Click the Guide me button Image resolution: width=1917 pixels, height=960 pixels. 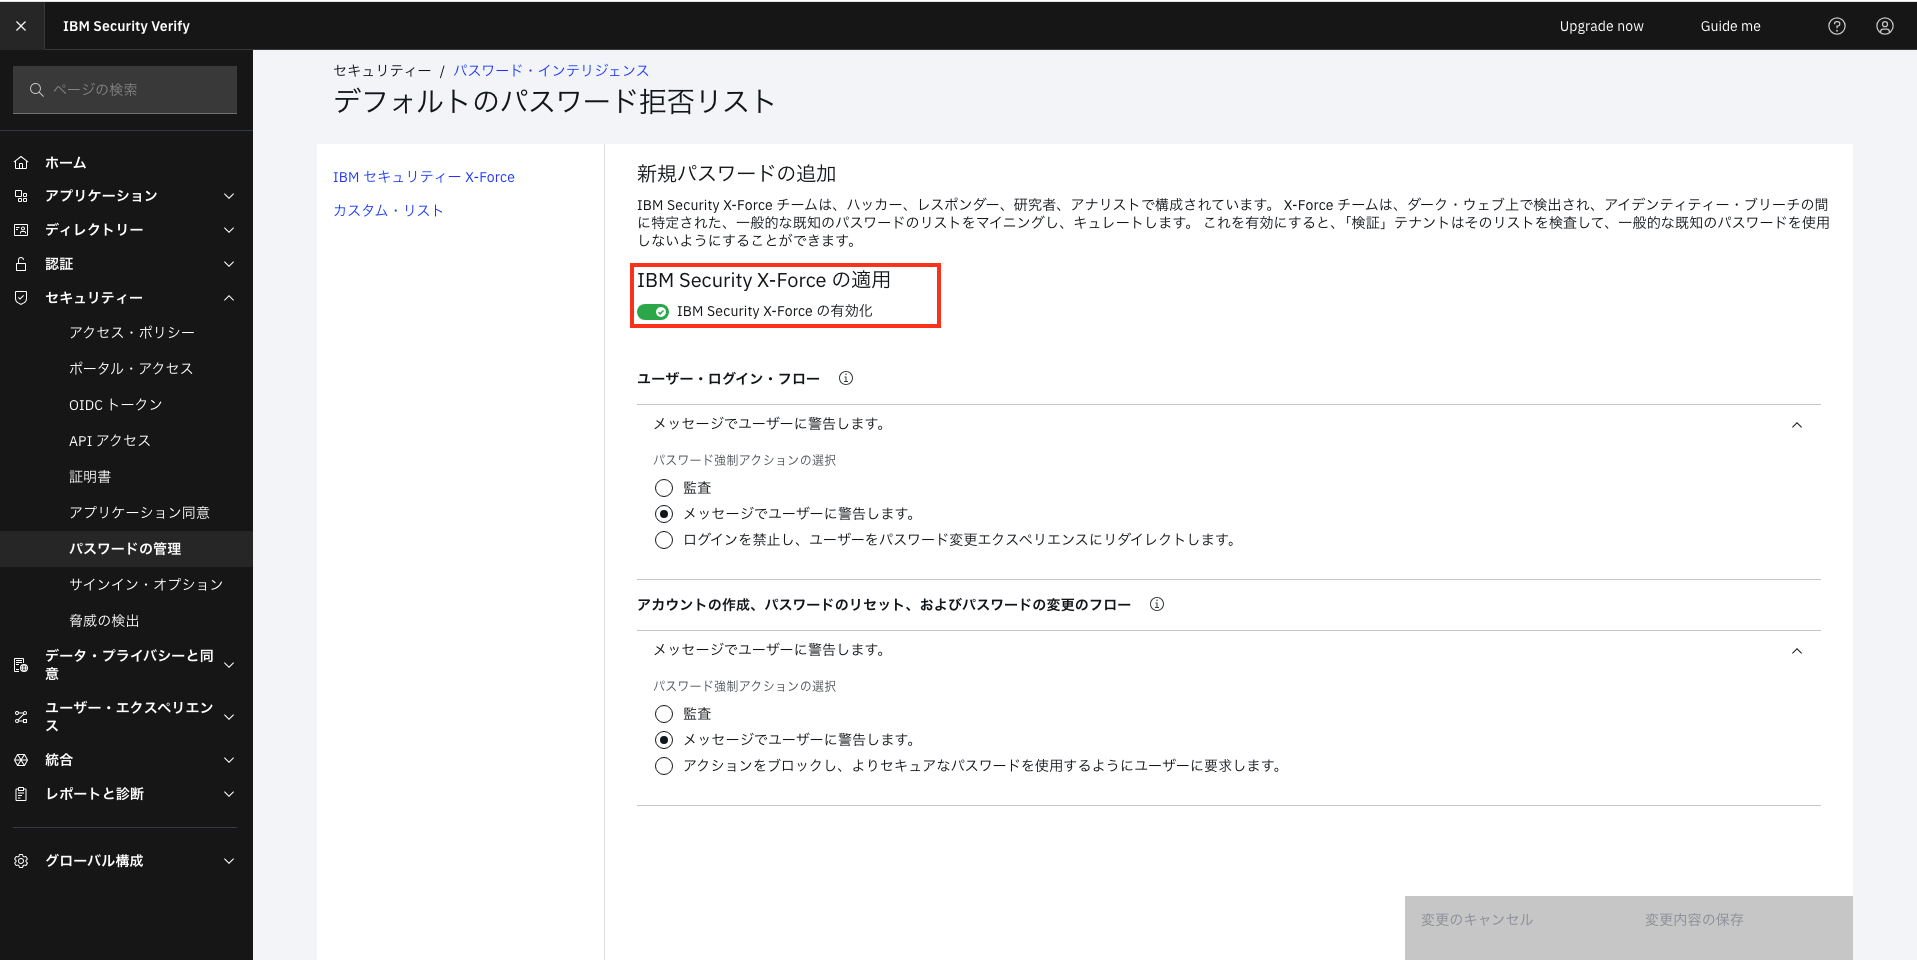click(x=1730, y=26)
